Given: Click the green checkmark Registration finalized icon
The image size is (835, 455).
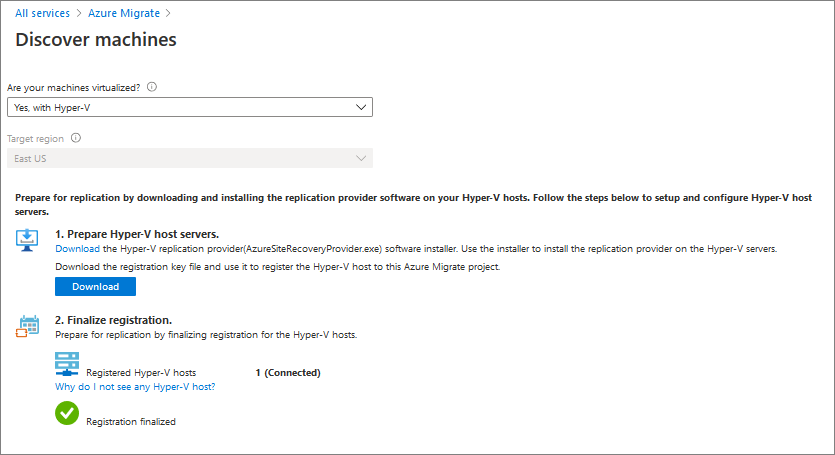Looking at the screenshot, I should point(67,413).
